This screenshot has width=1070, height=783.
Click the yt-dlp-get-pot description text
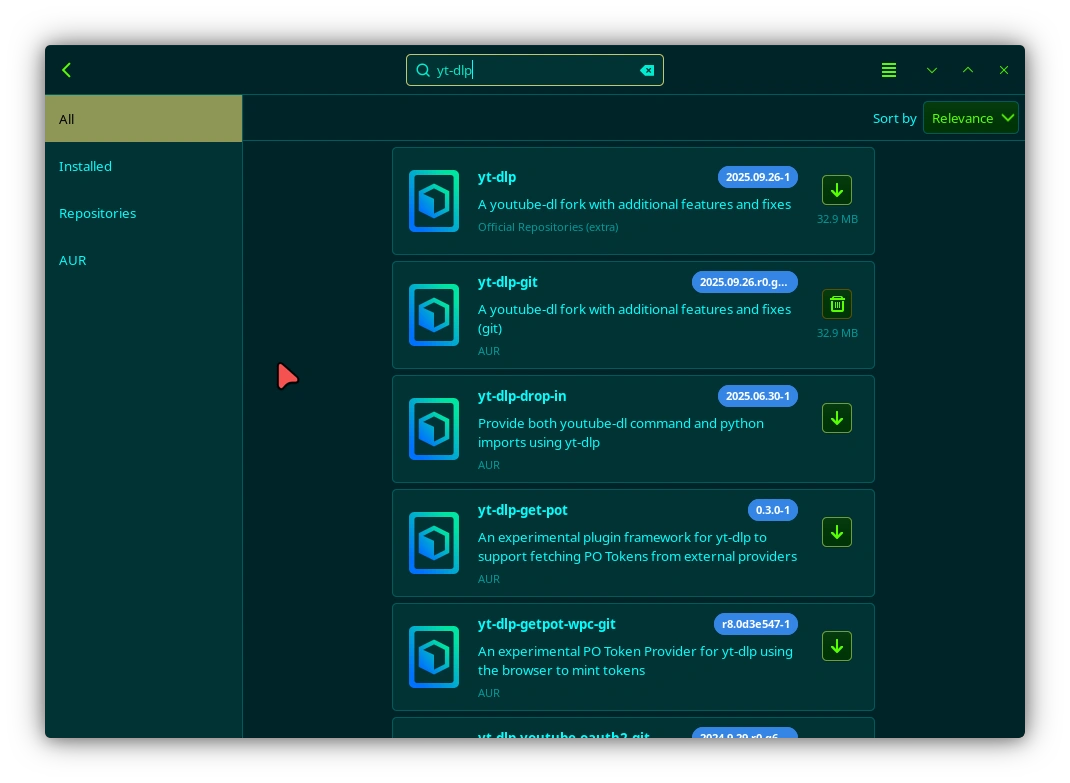637,547
